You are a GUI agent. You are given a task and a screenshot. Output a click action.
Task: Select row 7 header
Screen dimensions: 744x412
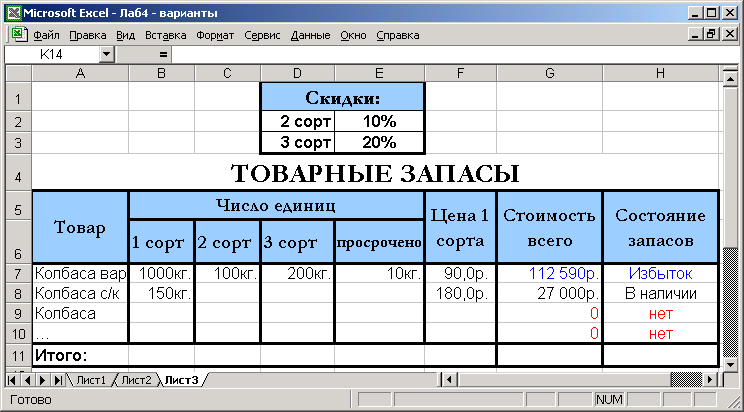point(18,274)
